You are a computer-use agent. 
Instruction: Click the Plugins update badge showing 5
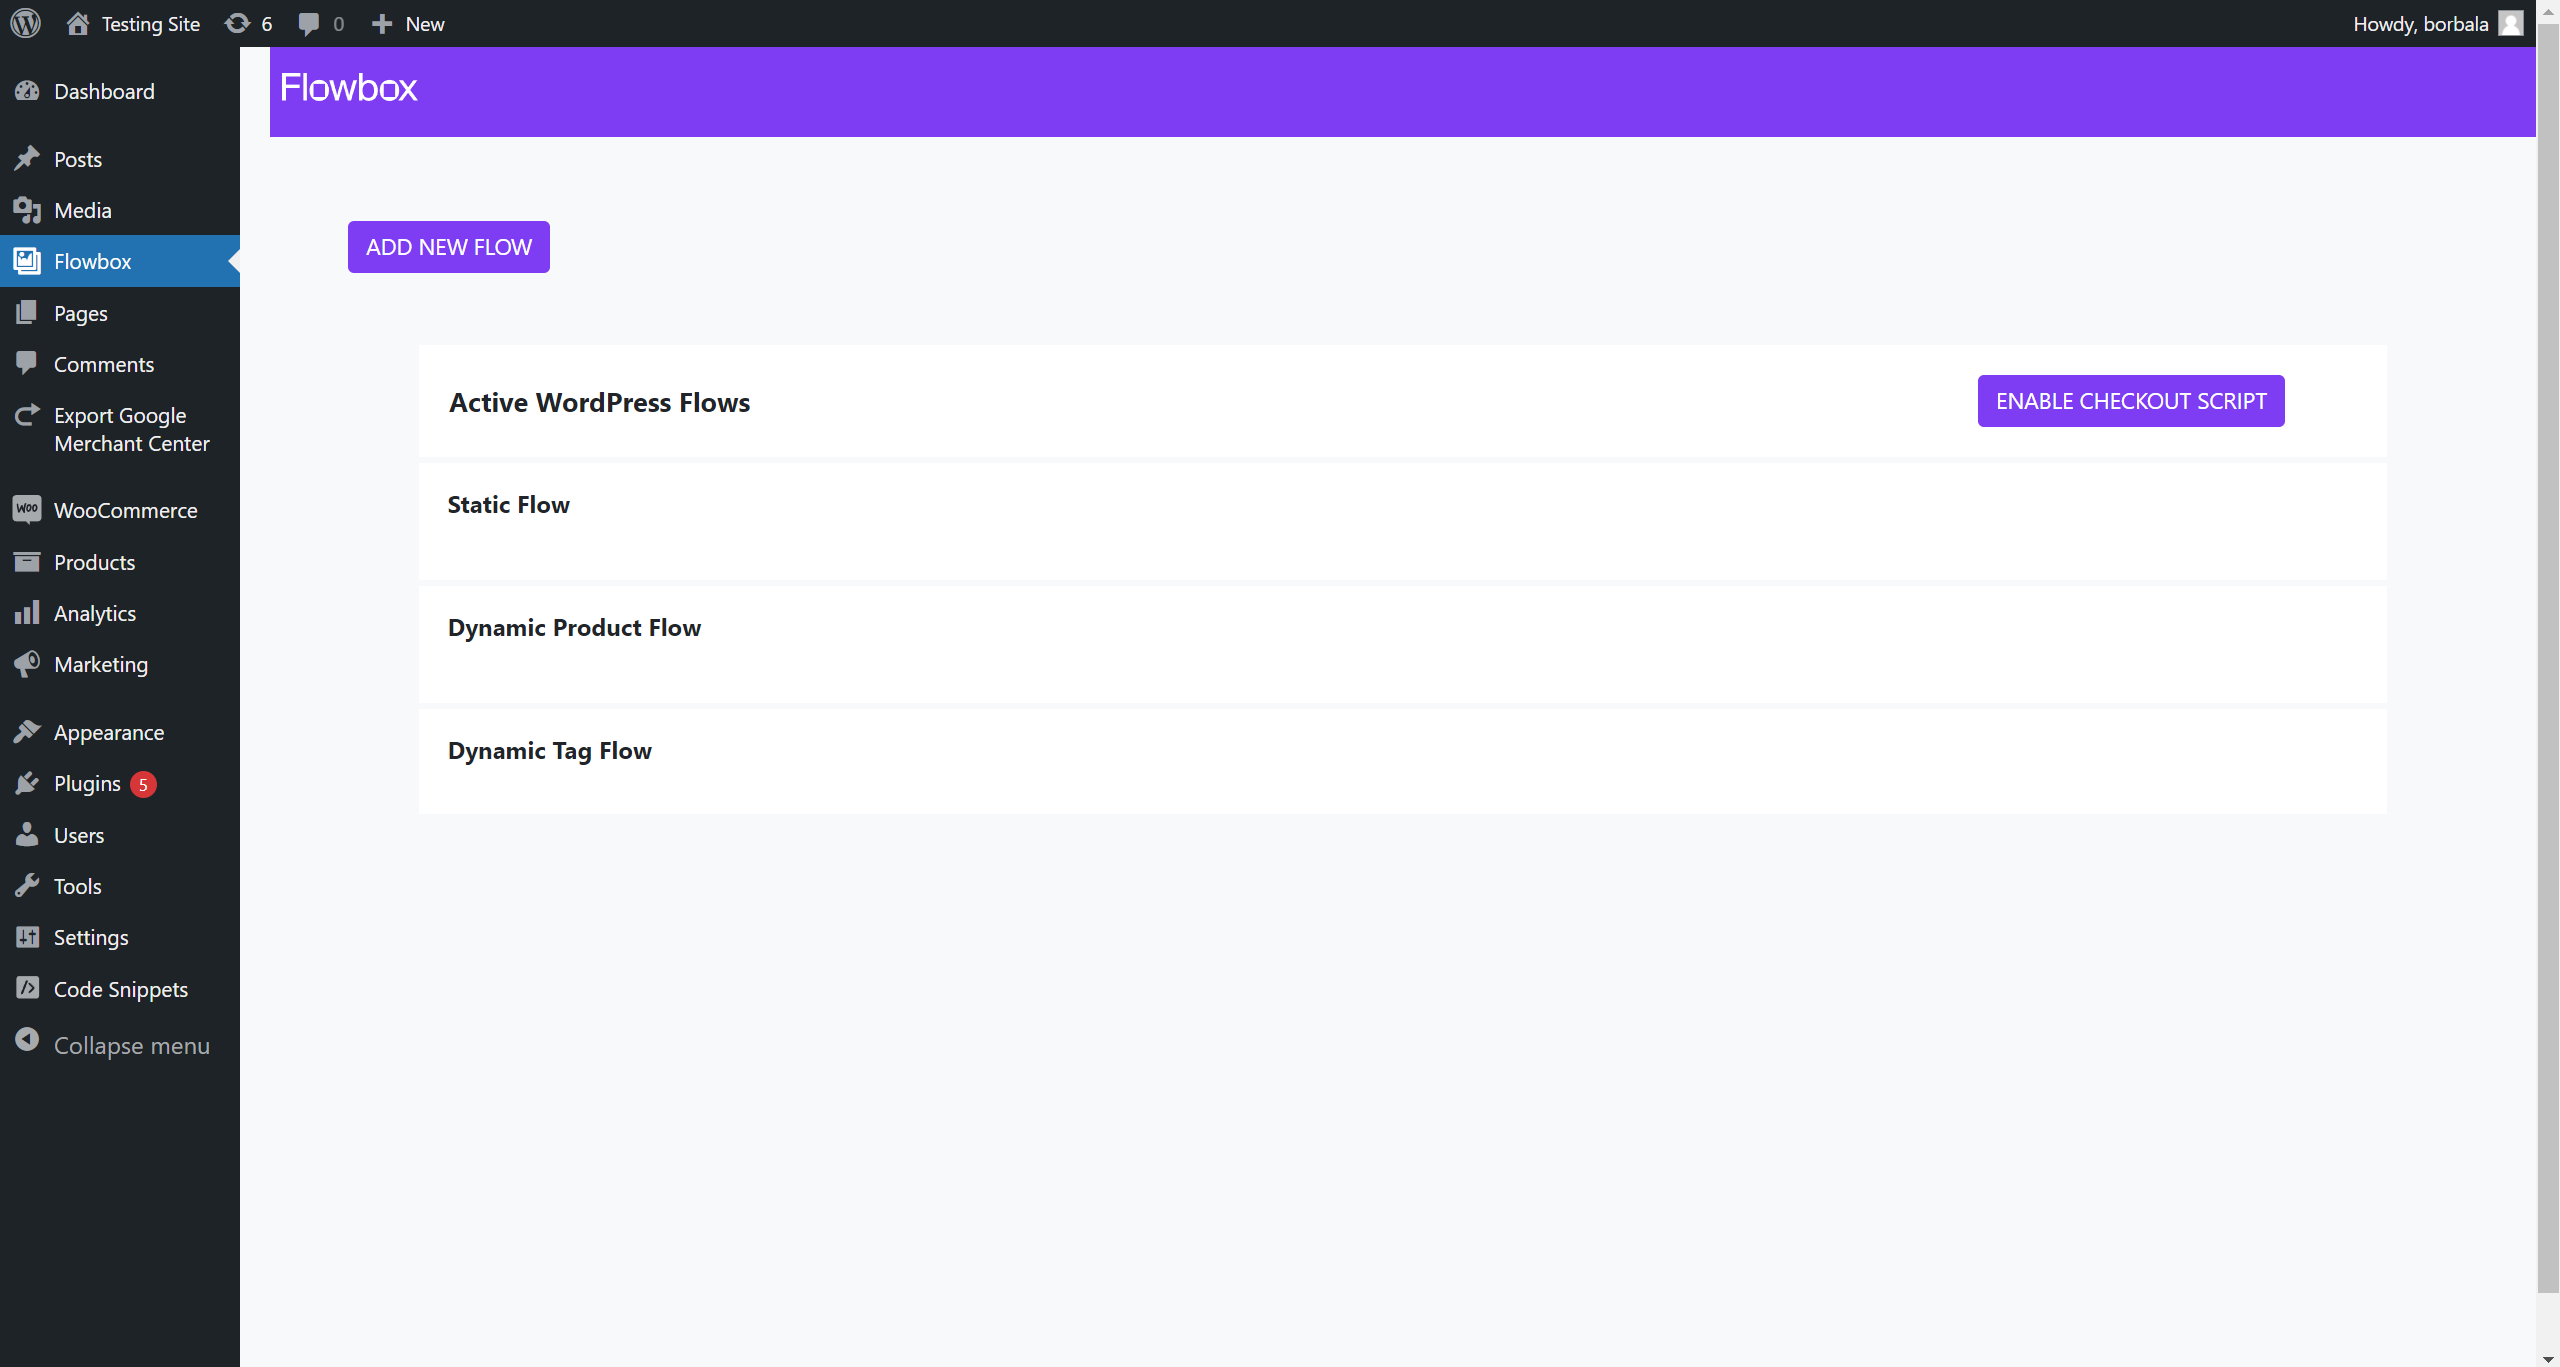pyautogui.click(x=143, y=785)
